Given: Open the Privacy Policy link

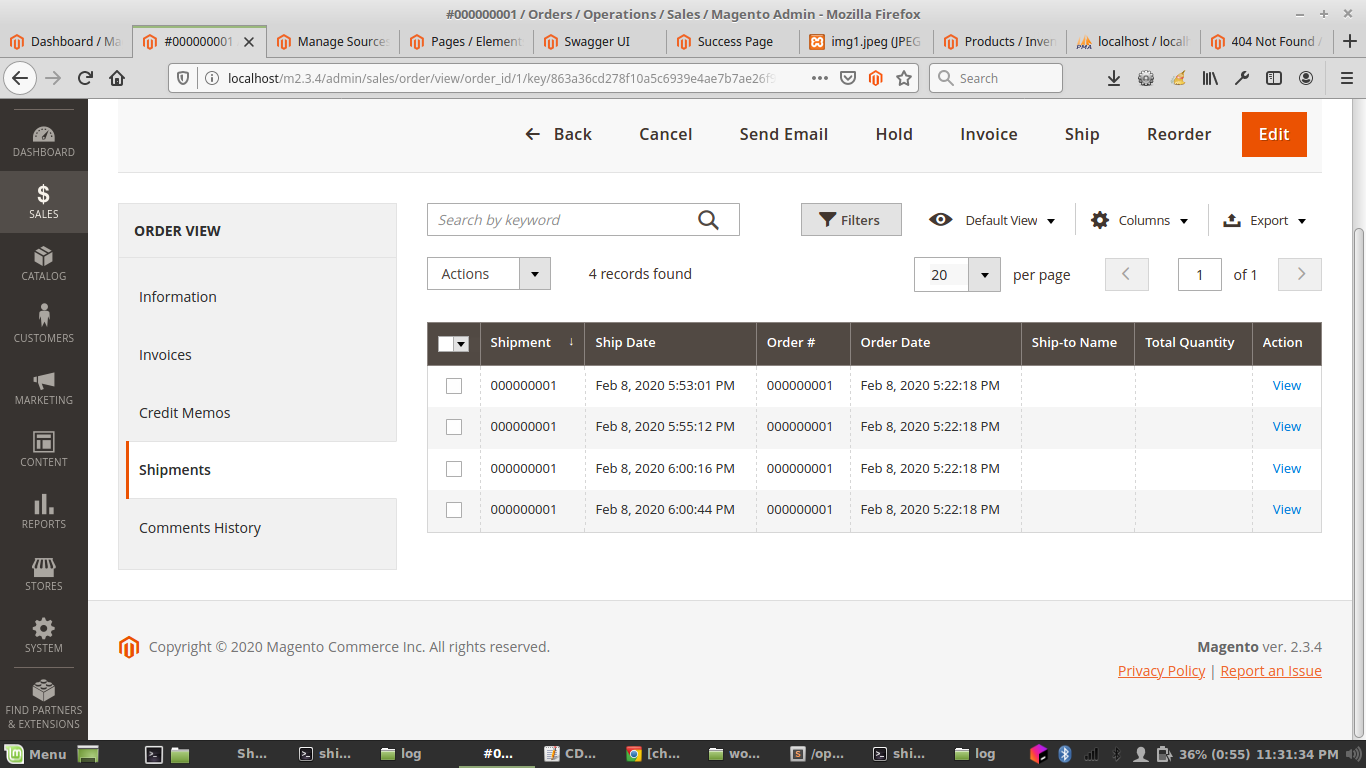Looking at the screenshot, I should tap(1161, 670).
